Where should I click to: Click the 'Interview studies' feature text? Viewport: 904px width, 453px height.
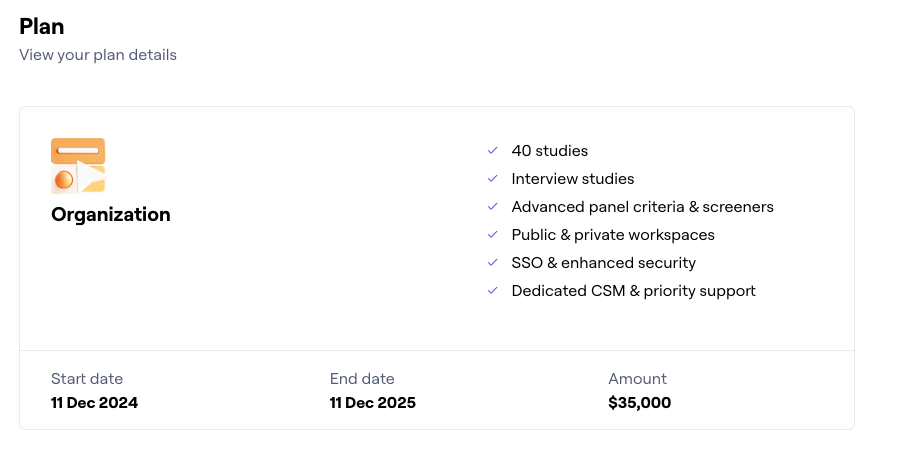(572, 179)
